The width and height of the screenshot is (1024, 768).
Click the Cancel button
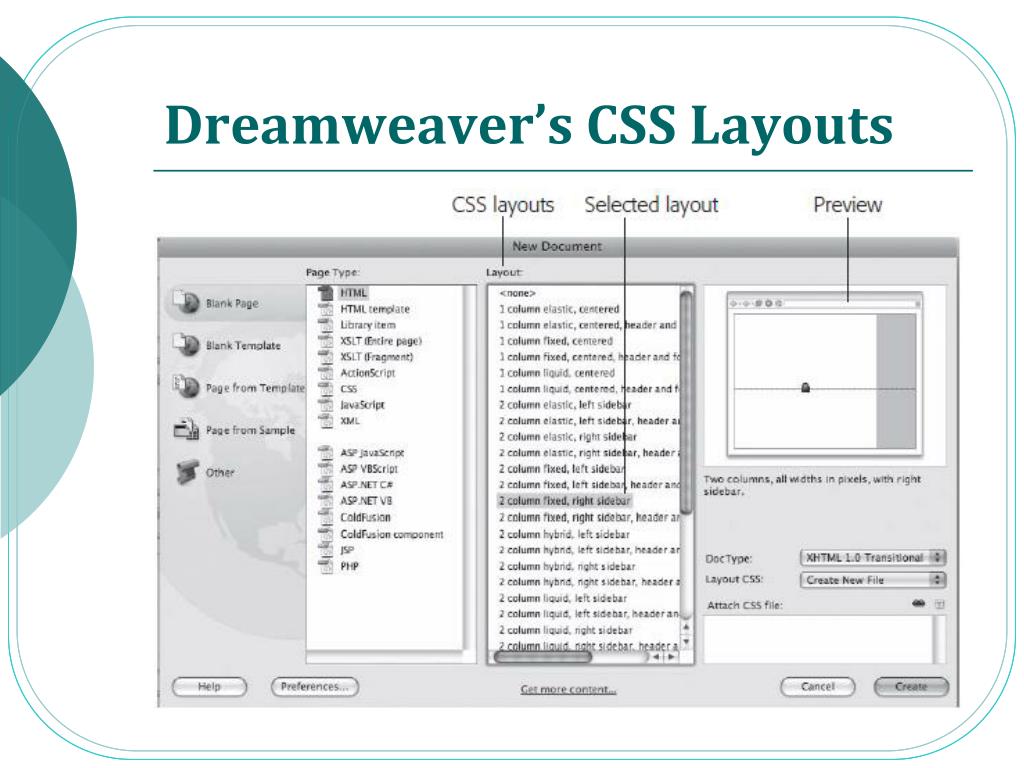click(x=818, y=686)
